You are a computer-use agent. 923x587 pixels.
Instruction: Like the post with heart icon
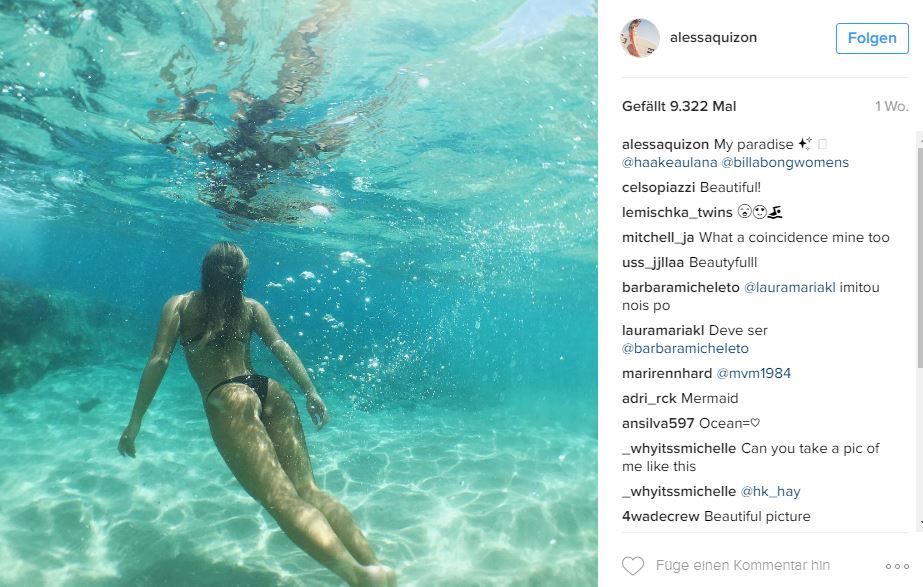(633, 565)
